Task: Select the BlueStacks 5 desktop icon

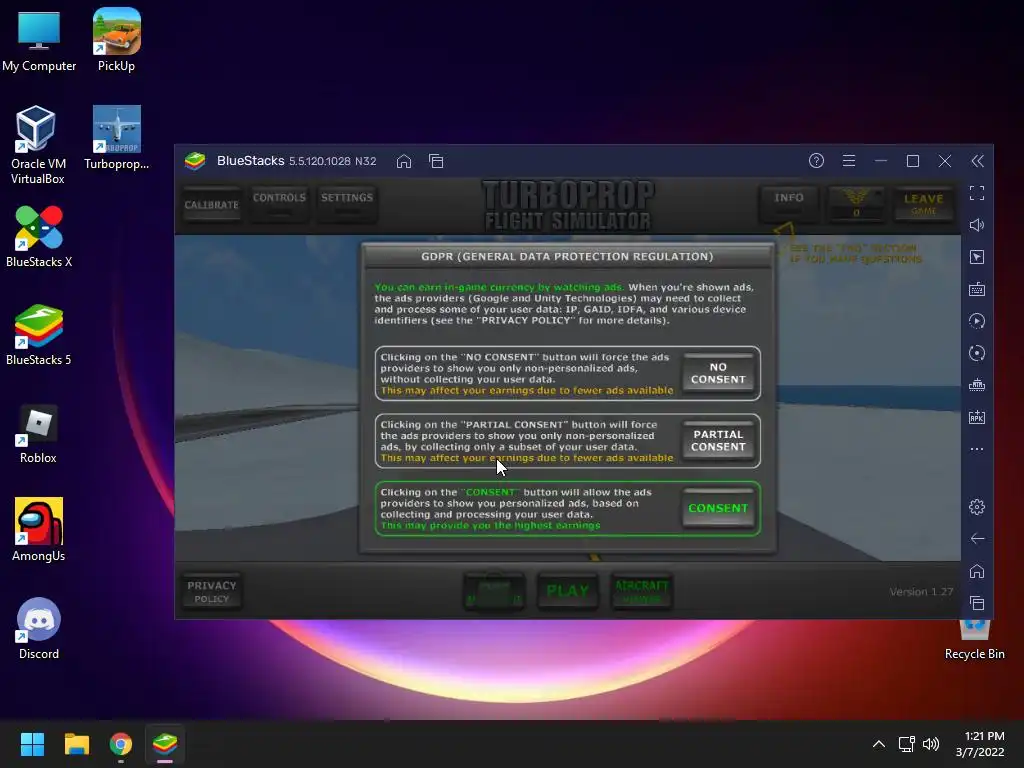Action: point(39,334)
